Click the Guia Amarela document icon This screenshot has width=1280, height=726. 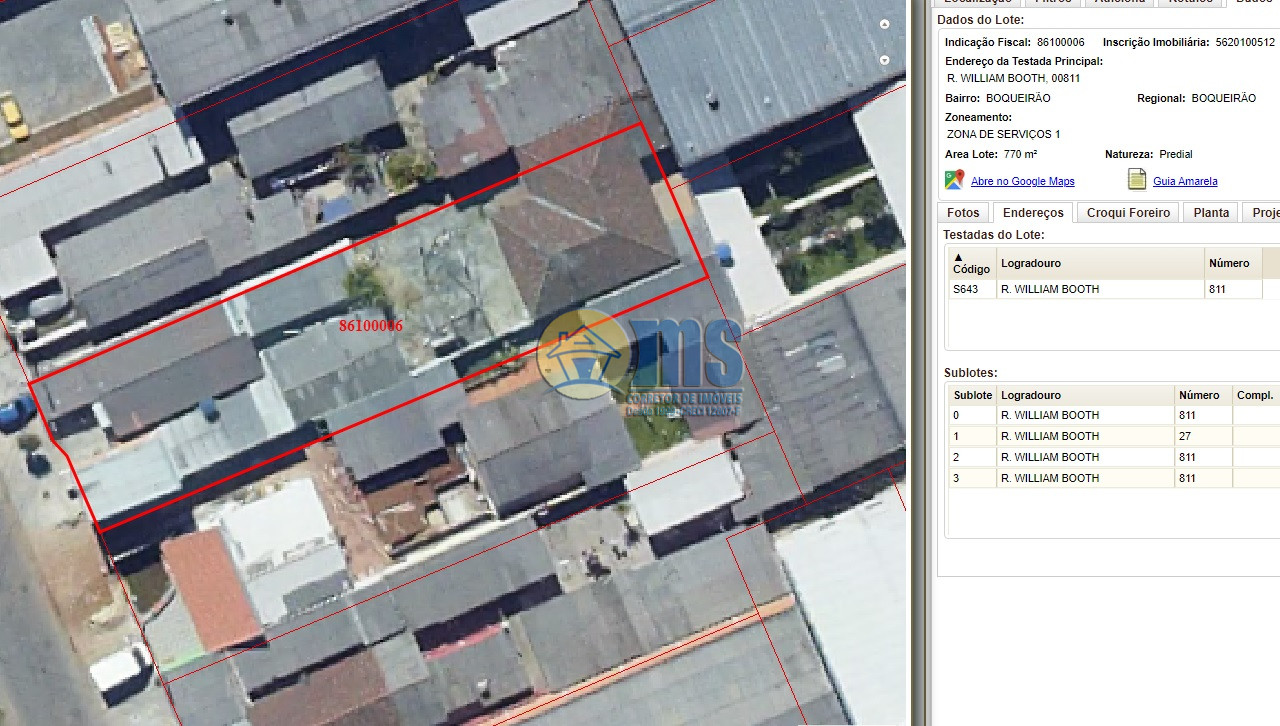(1137, 180)
